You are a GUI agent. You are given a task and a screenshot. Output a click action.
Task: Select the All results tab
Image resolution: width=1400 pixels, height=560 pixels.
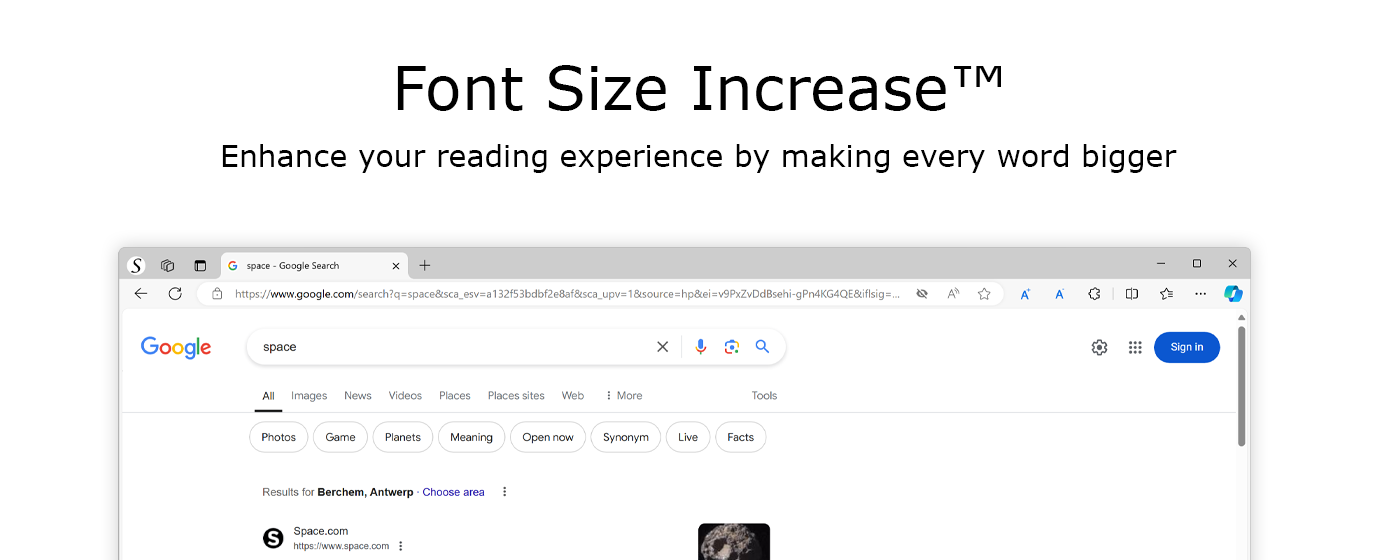point(268,396)
